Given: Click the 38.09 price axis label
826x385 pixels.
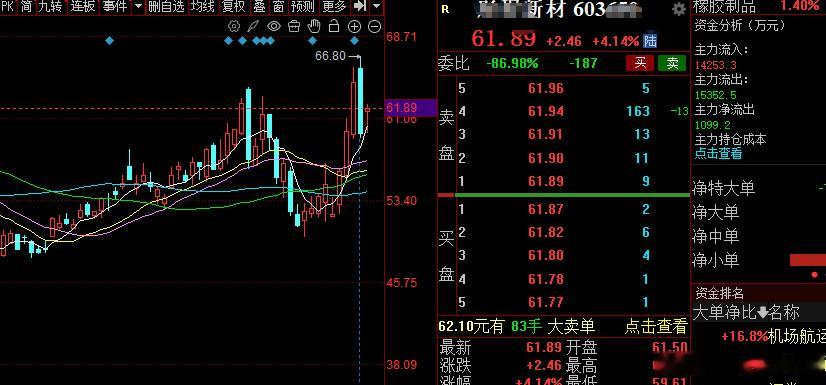Looking at the screenshot, I should coord(401,364).
